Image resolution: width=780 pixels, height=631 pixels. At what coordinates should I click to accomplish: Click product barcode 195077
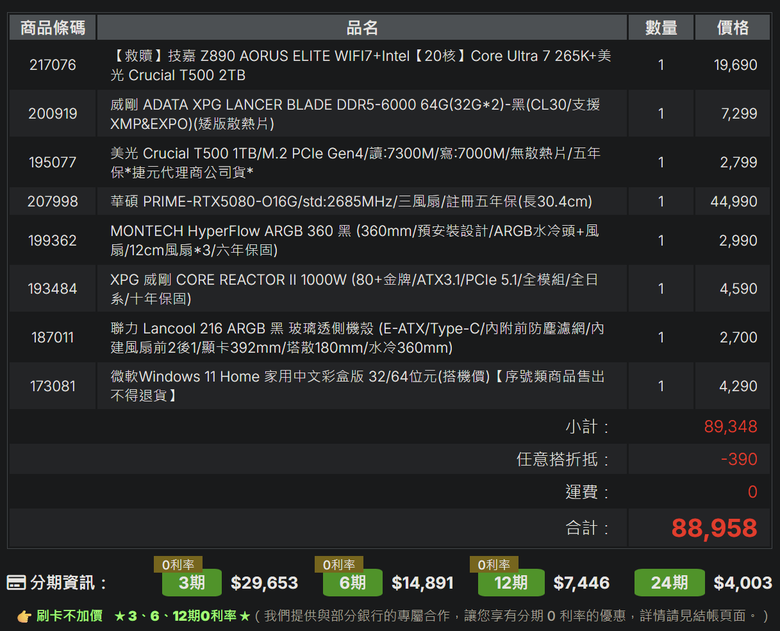(x=52, y=163)
